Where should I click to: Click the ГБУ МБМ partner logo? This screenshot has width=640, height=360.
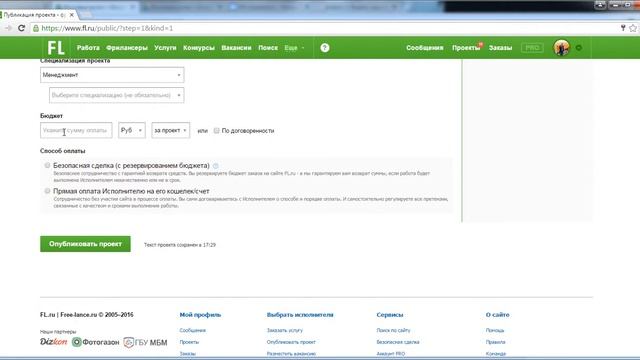(145, 342)
